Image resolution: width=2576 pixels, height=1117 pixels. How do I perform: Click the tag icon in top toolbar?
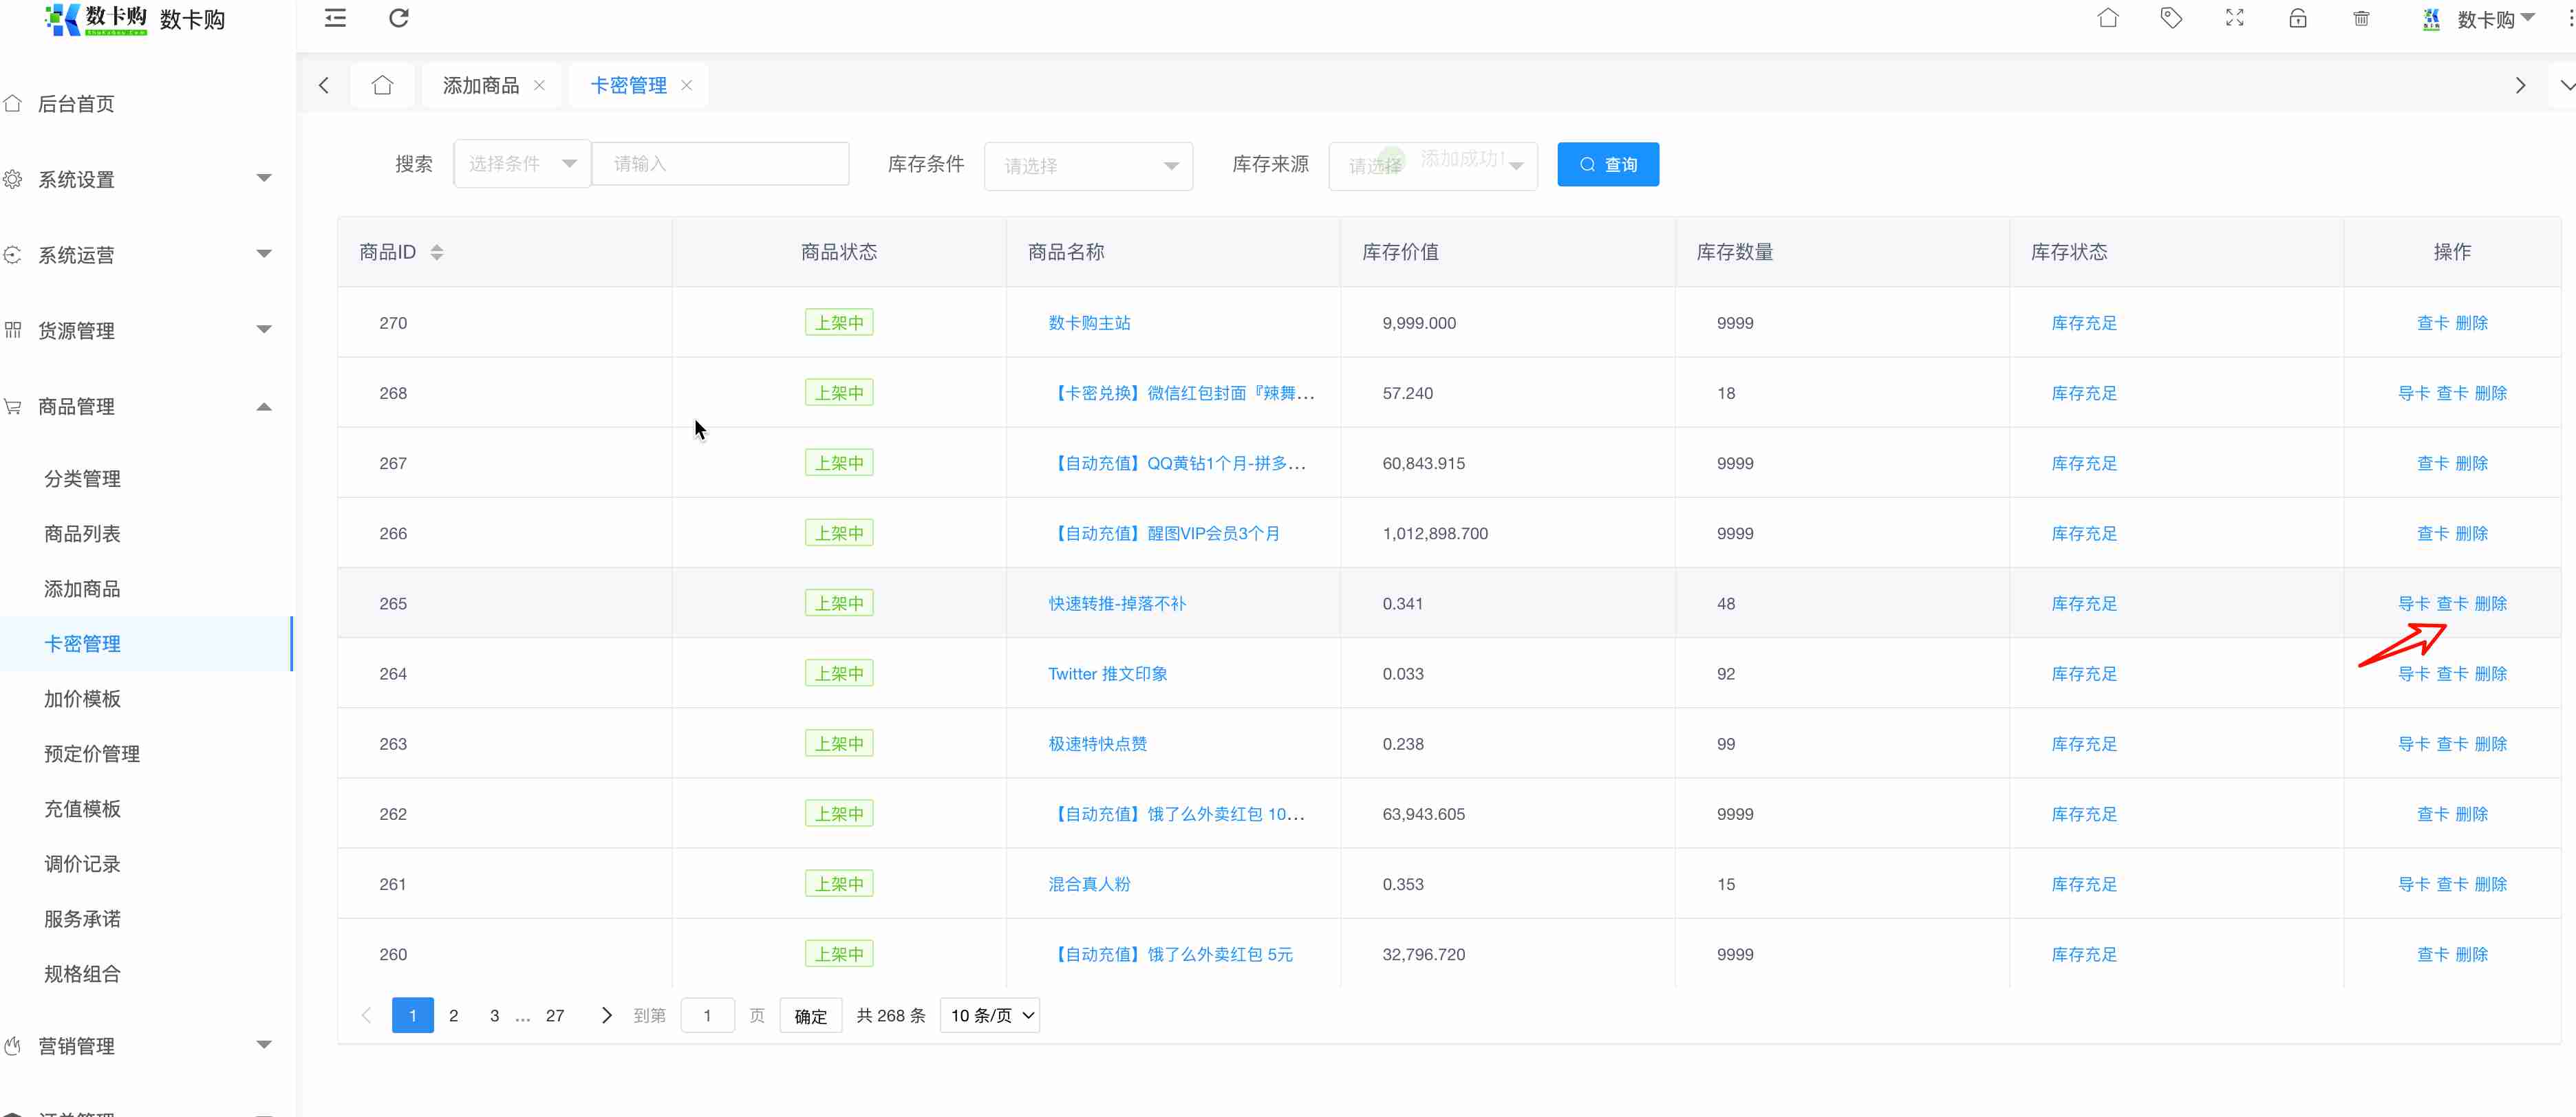(2171, 18)
